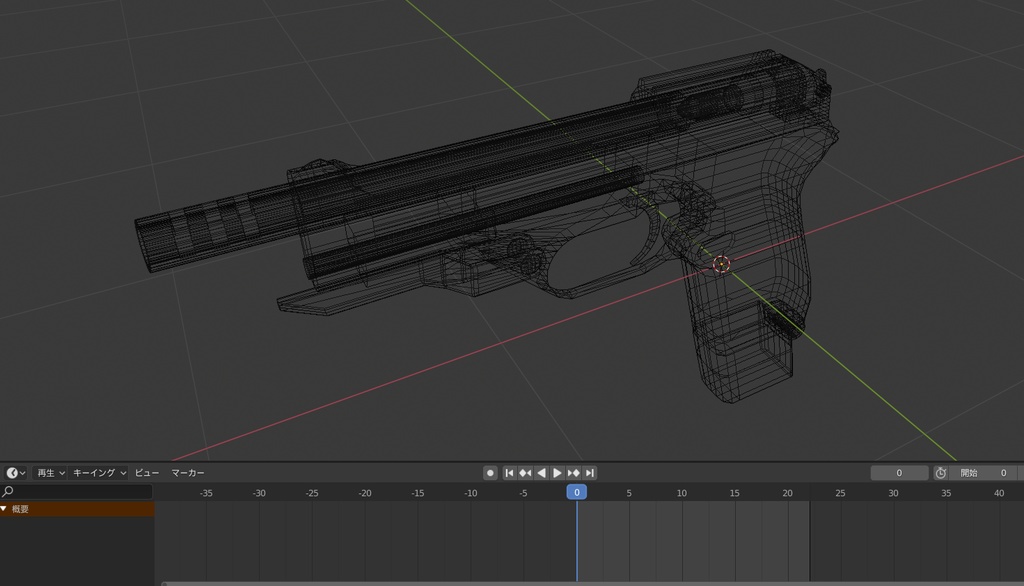1024x586 pixels.
Task: Click the channel search magnifying glass icon
Action: click(x=8, y=492)
